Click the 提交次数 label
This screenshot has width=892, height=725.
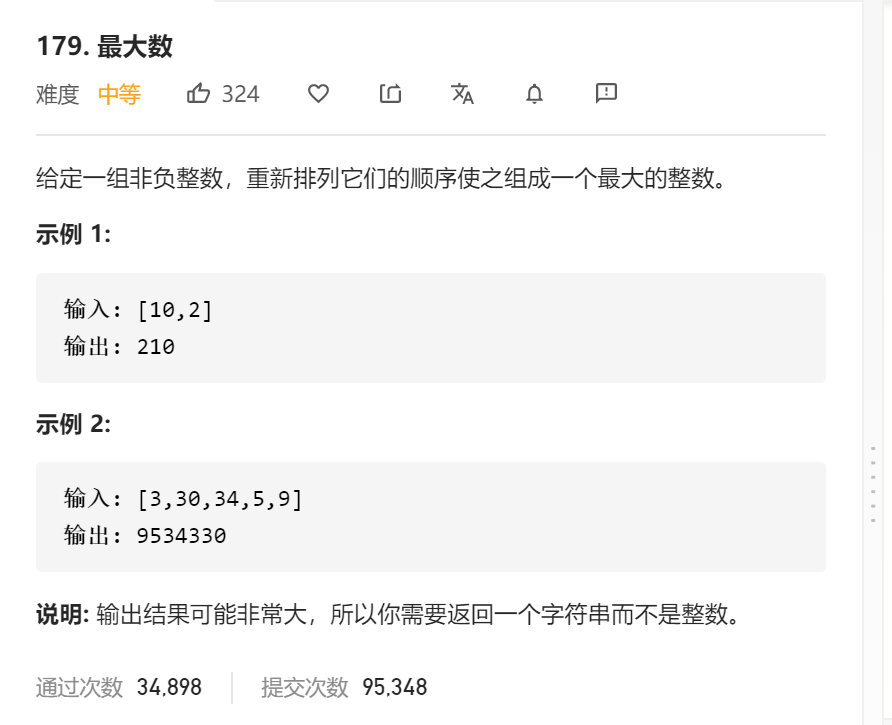pyautogui.click(x=306, y=687)
